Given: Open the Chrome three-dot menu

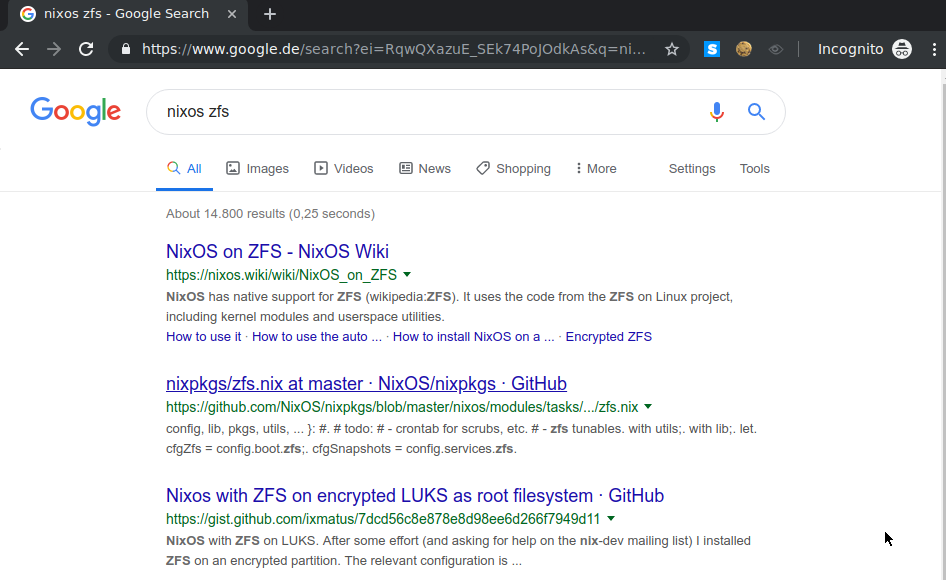Looking at the screenshot, I should 934,49.
